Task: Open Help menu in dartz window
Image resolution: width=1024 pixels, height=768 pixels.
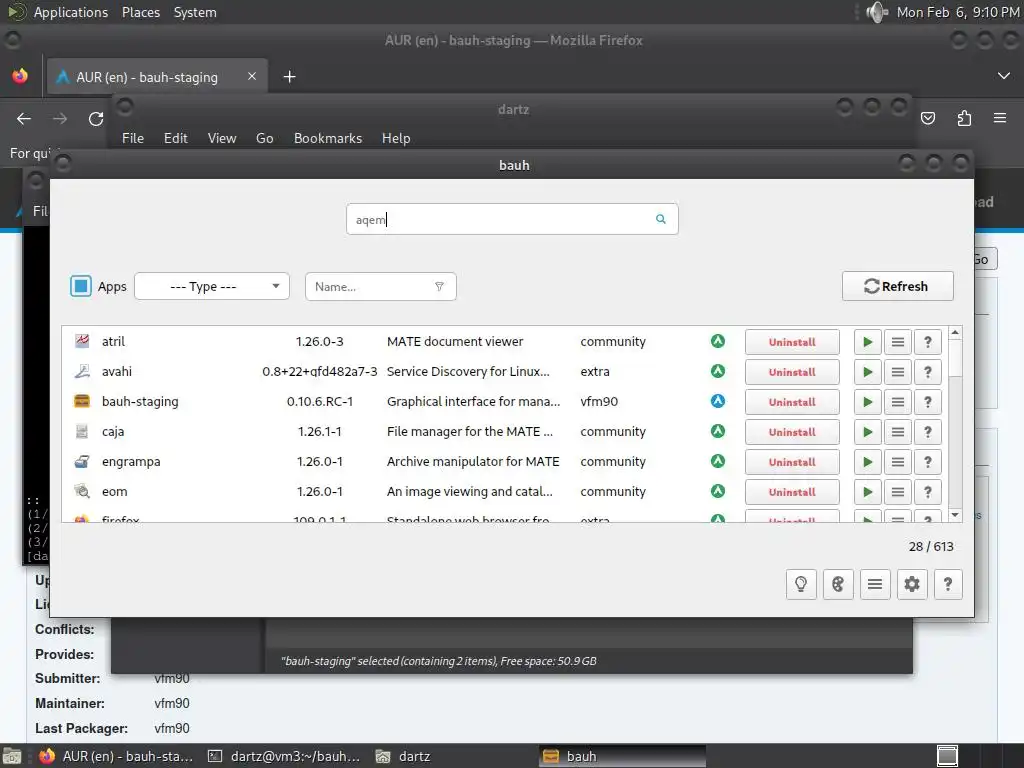Action: (x=396, y=138)
